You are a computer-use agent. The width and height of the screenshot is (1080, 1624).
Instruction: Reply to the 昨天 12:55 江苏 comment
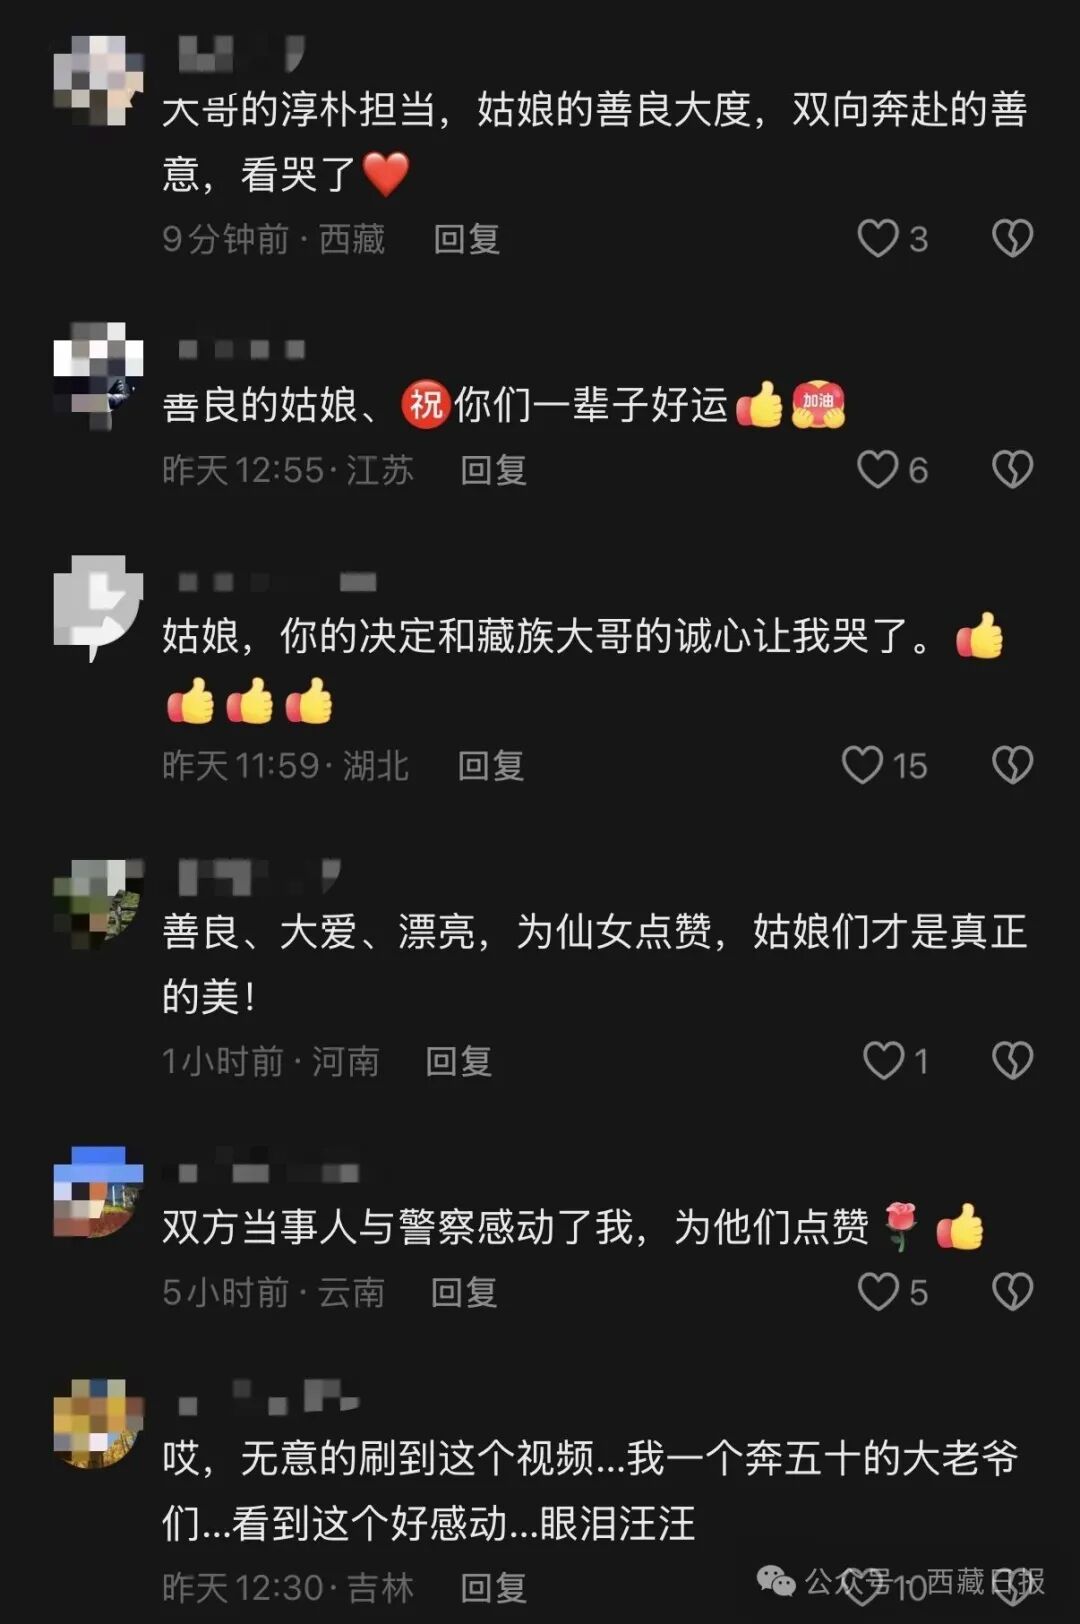493,470
